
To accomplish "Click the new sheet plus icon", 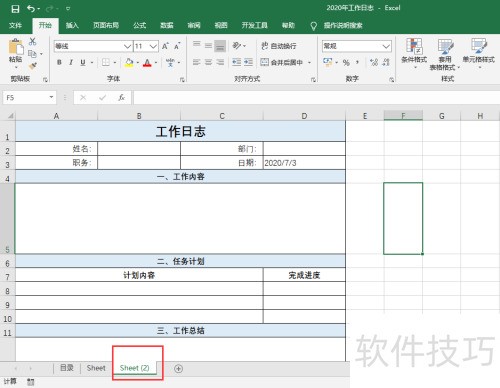I will tap(178, 369).
